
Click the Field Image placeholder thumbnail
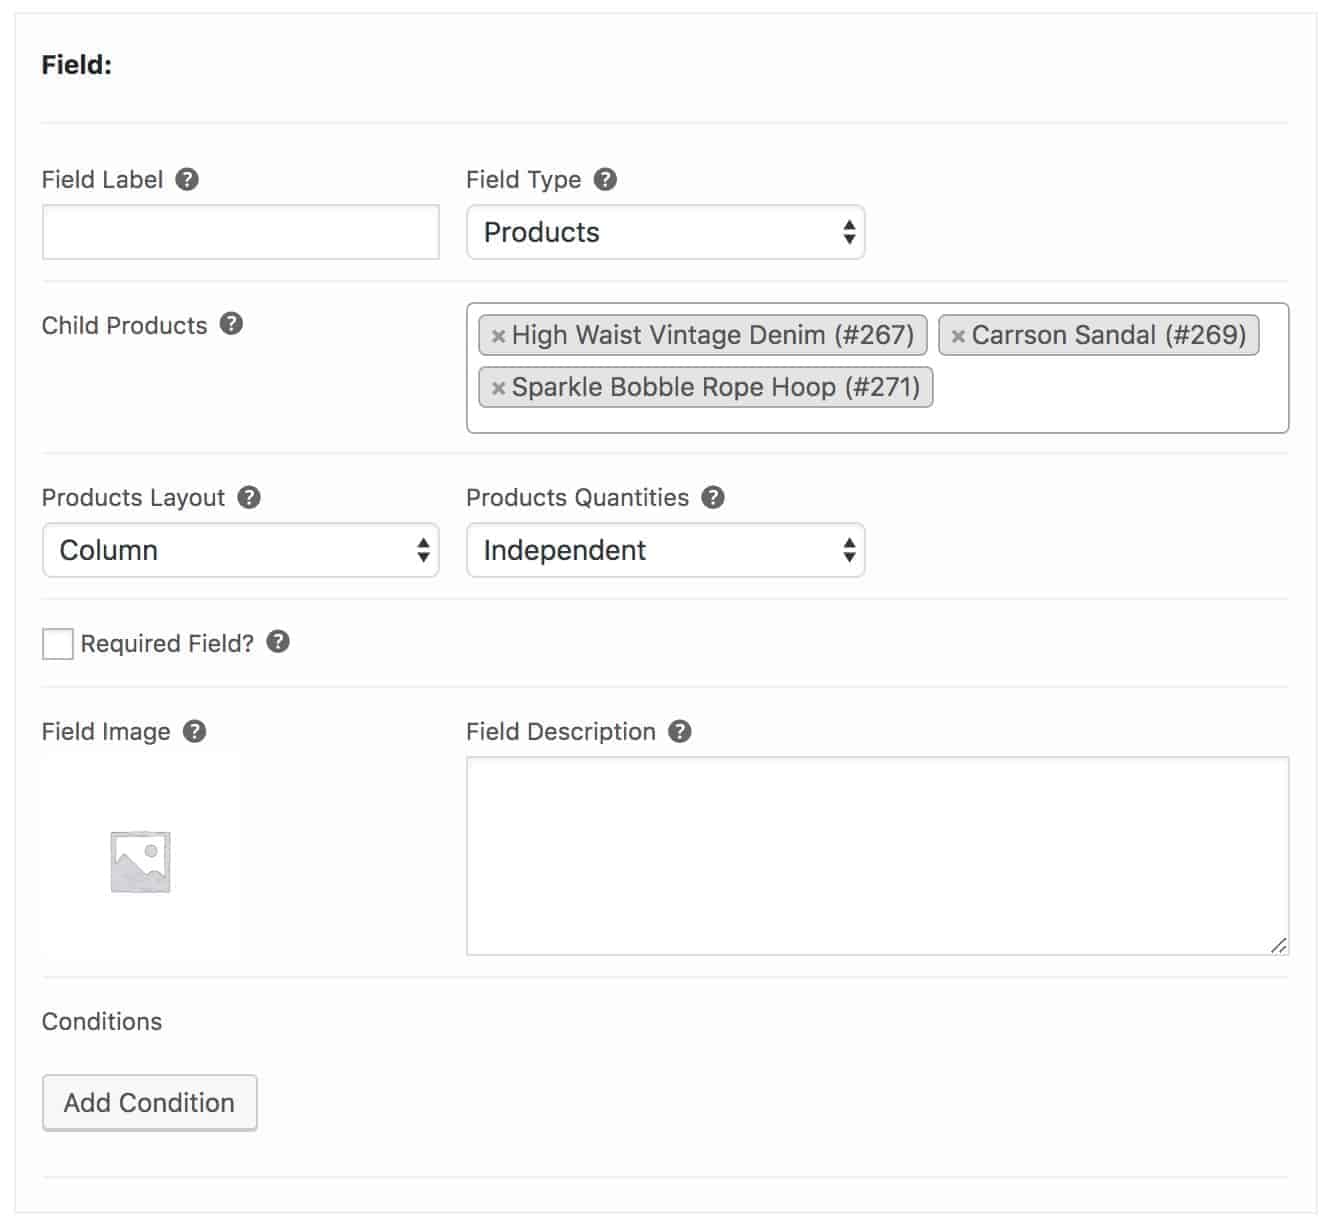[141, 861]
